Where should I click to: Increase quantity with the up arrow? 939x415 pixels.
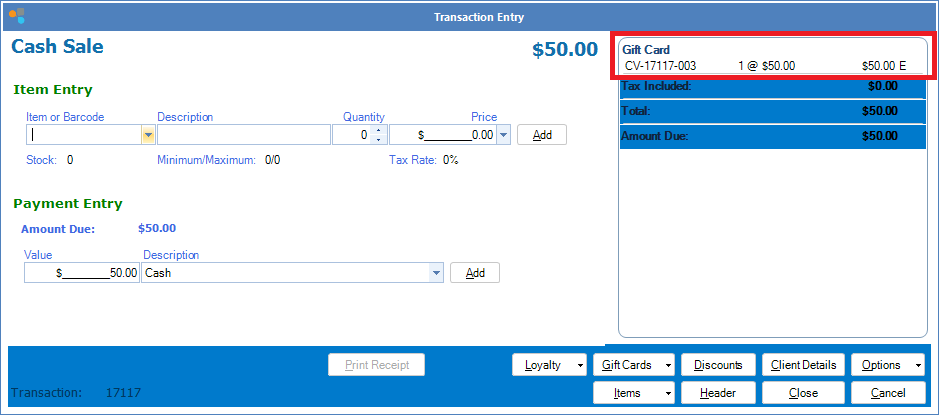pos(377,130)
